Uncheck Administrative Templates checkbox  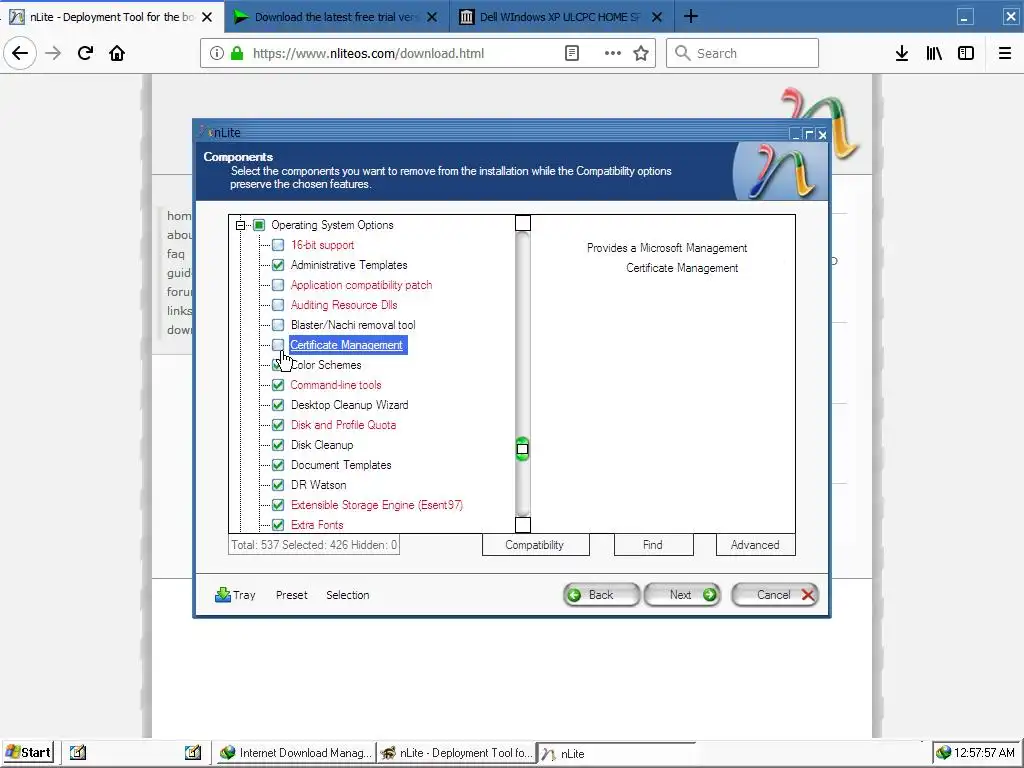tap(278, 265)
